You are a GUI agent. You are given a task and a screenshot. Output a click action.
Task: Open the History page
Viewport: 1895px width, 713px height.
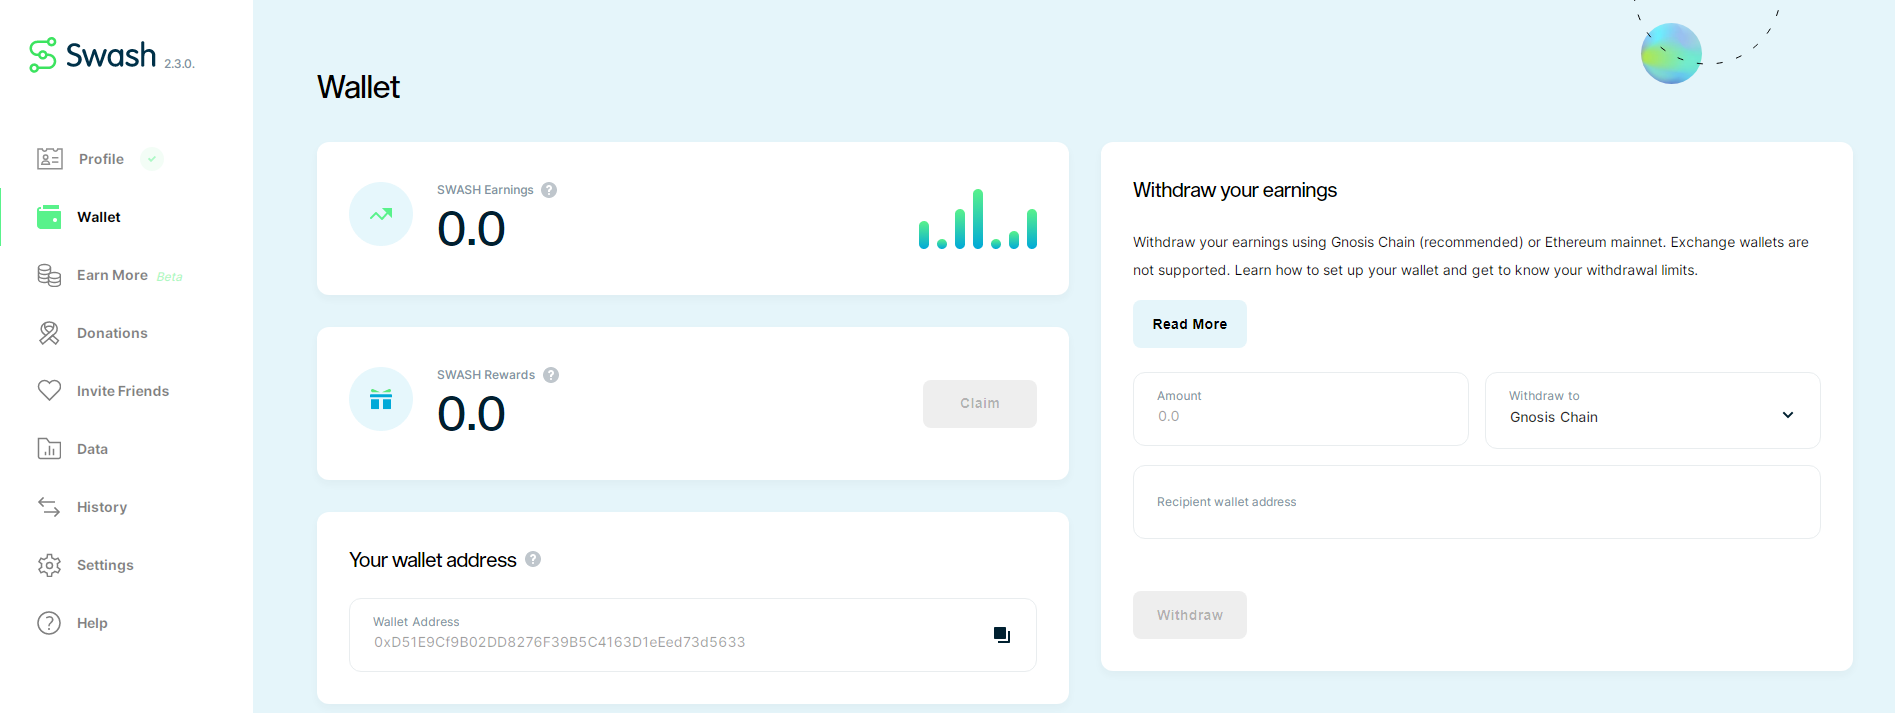click(102, 507)
